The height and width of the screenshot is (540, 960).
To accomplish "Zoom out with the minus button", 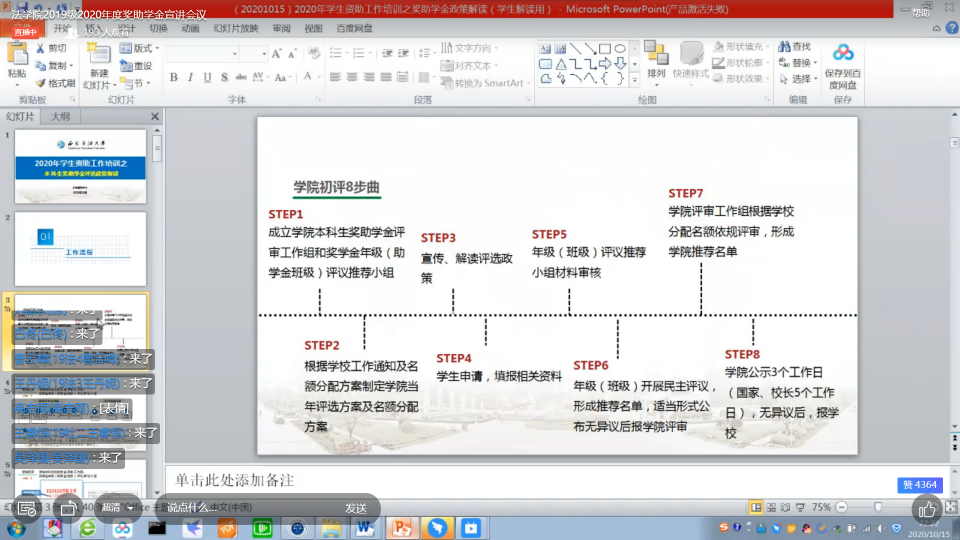I will [842, 508].
